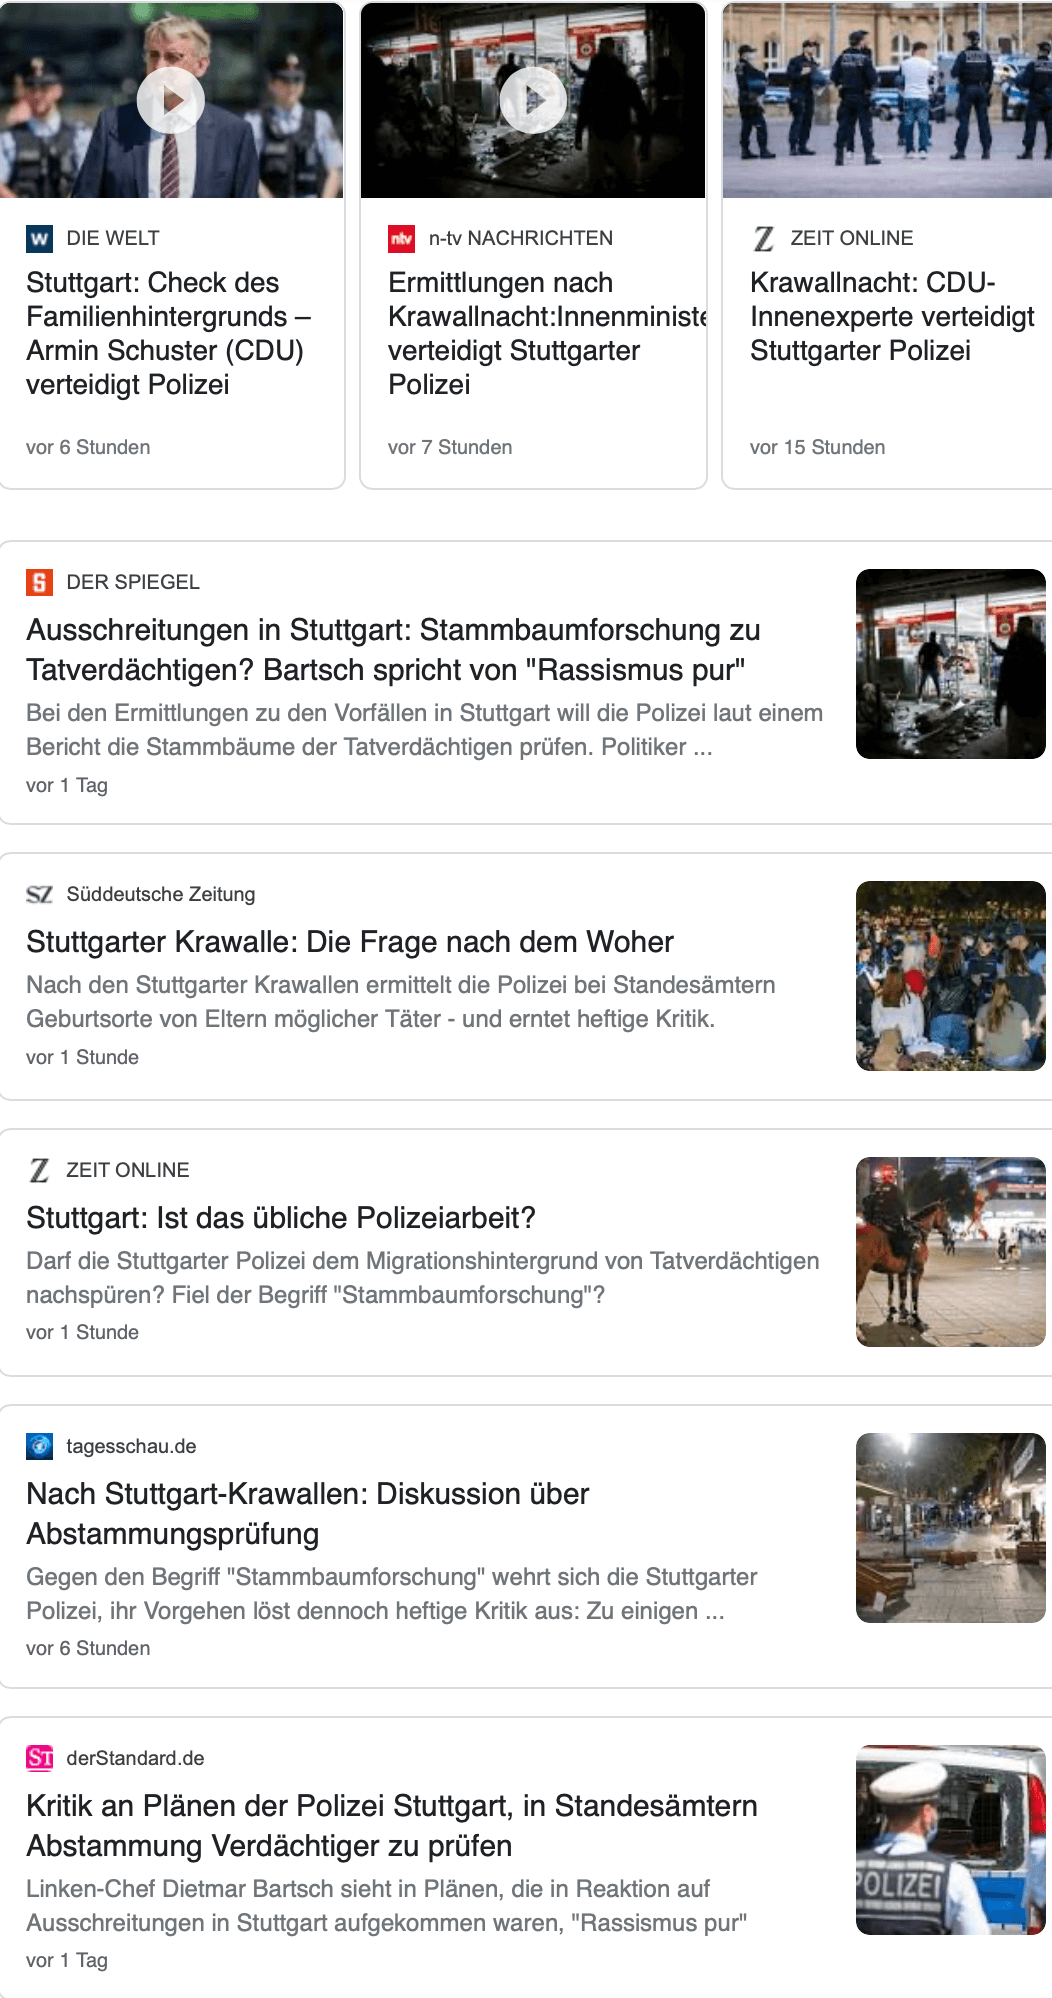Click the n-tv logo icon
This screenshot has height=1998, width=1052.
(401, 238)
